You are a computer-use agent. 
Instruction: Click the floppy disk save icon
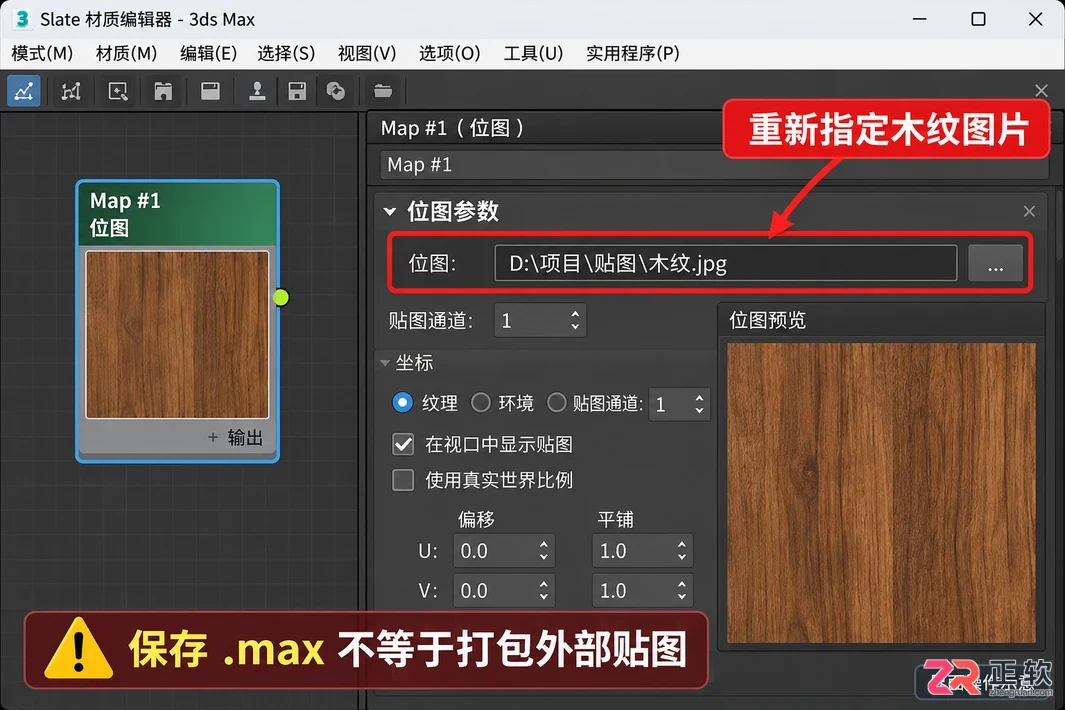click(297, 91)
